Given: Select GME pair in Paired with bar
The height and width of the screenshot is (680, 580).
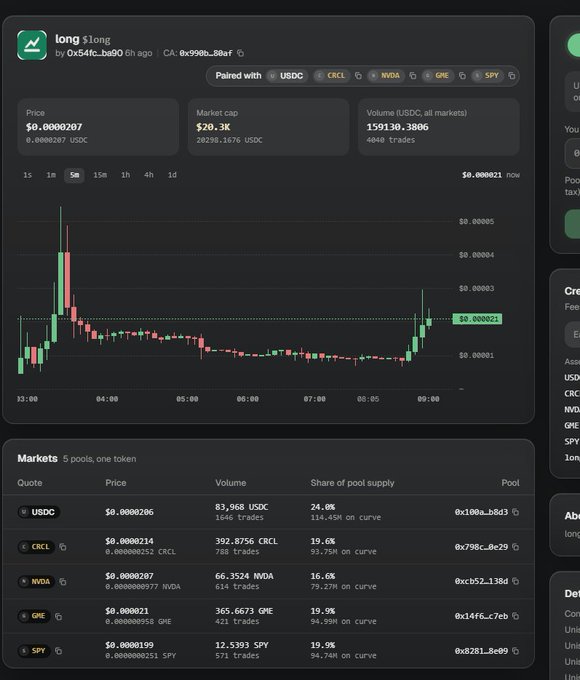Looking at the screenshot, I should [x=437, y=76].
